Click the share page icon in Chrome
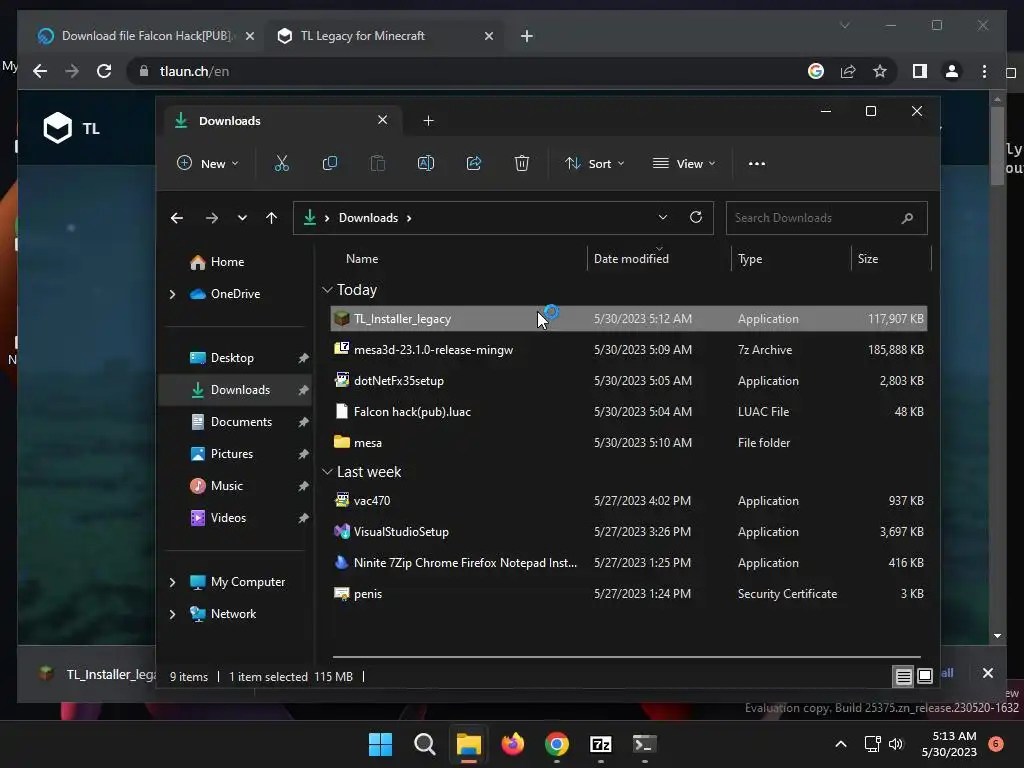The height and width of the screenshot is (768, 1024). pos(848,71)
